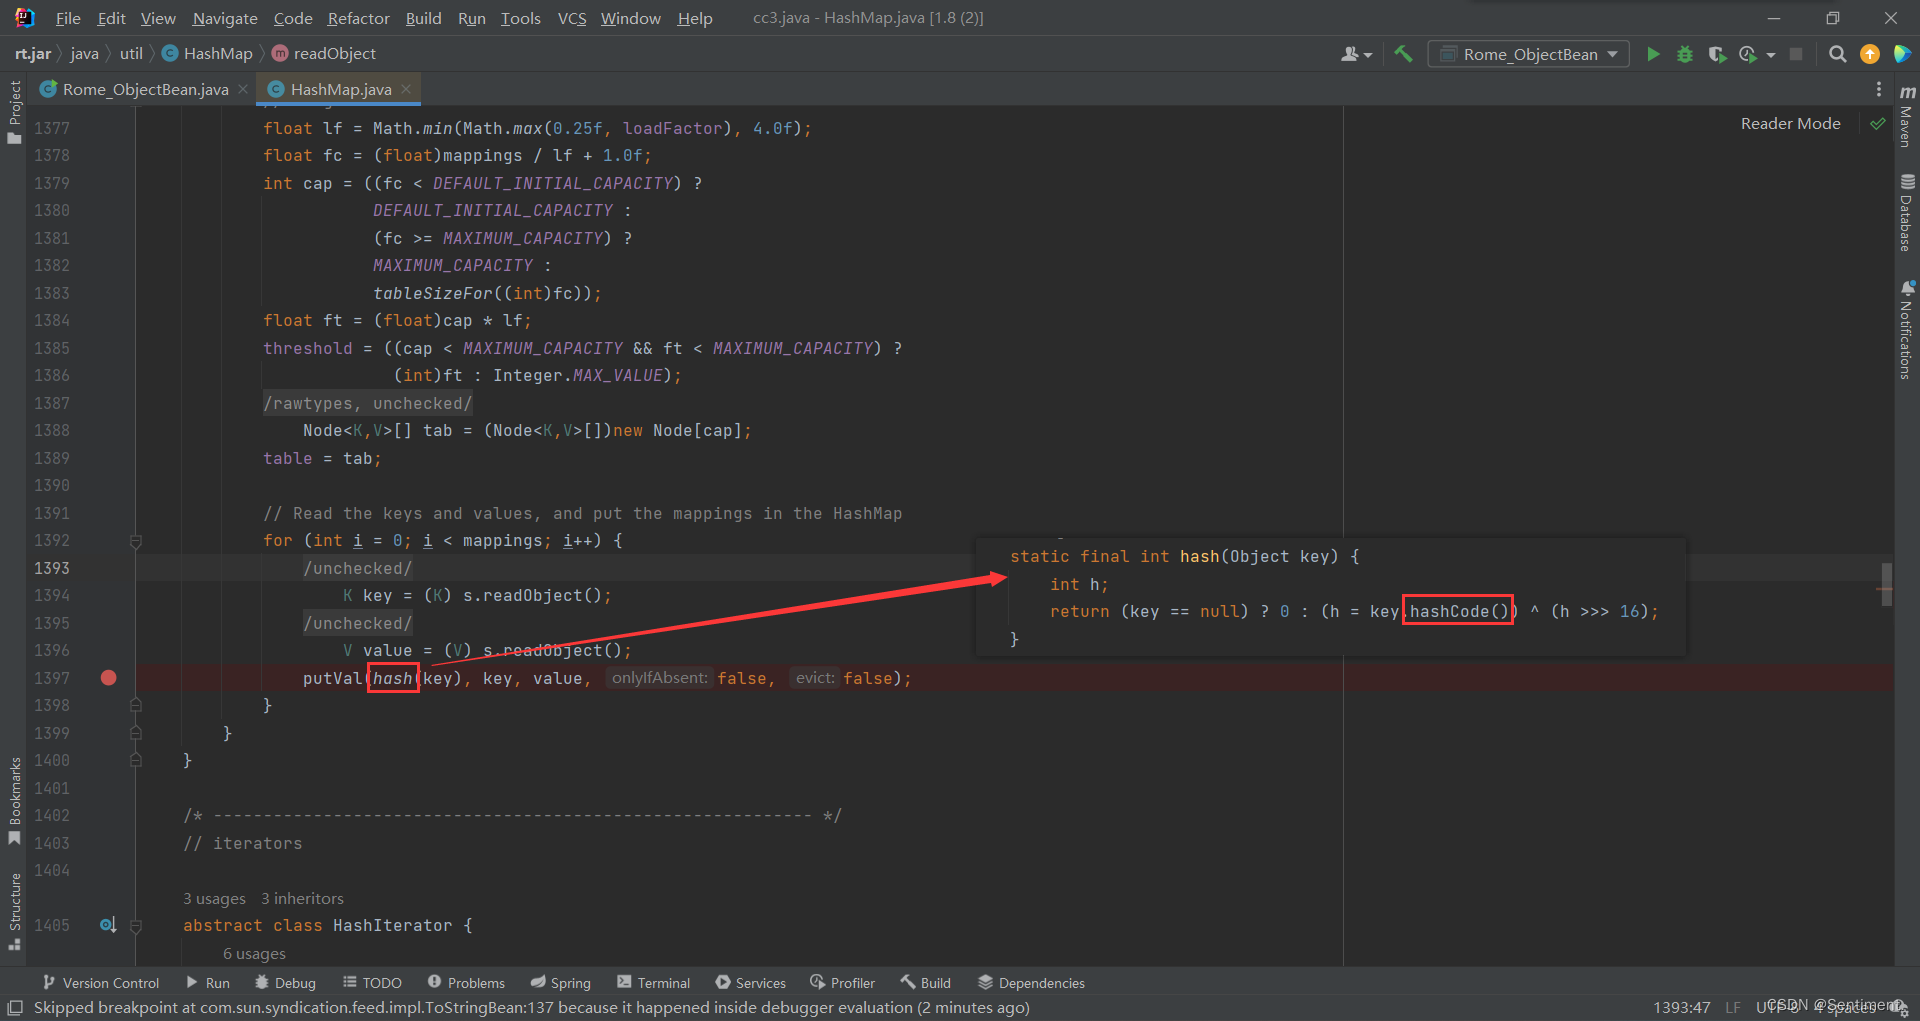
Task: Click the Stop process square icon
Action: [1796, 54]
